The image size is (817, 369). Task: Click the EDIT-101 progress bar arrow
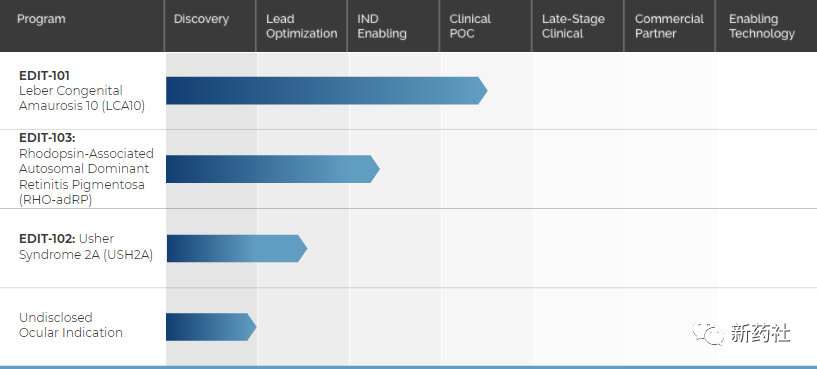(327, 91)
